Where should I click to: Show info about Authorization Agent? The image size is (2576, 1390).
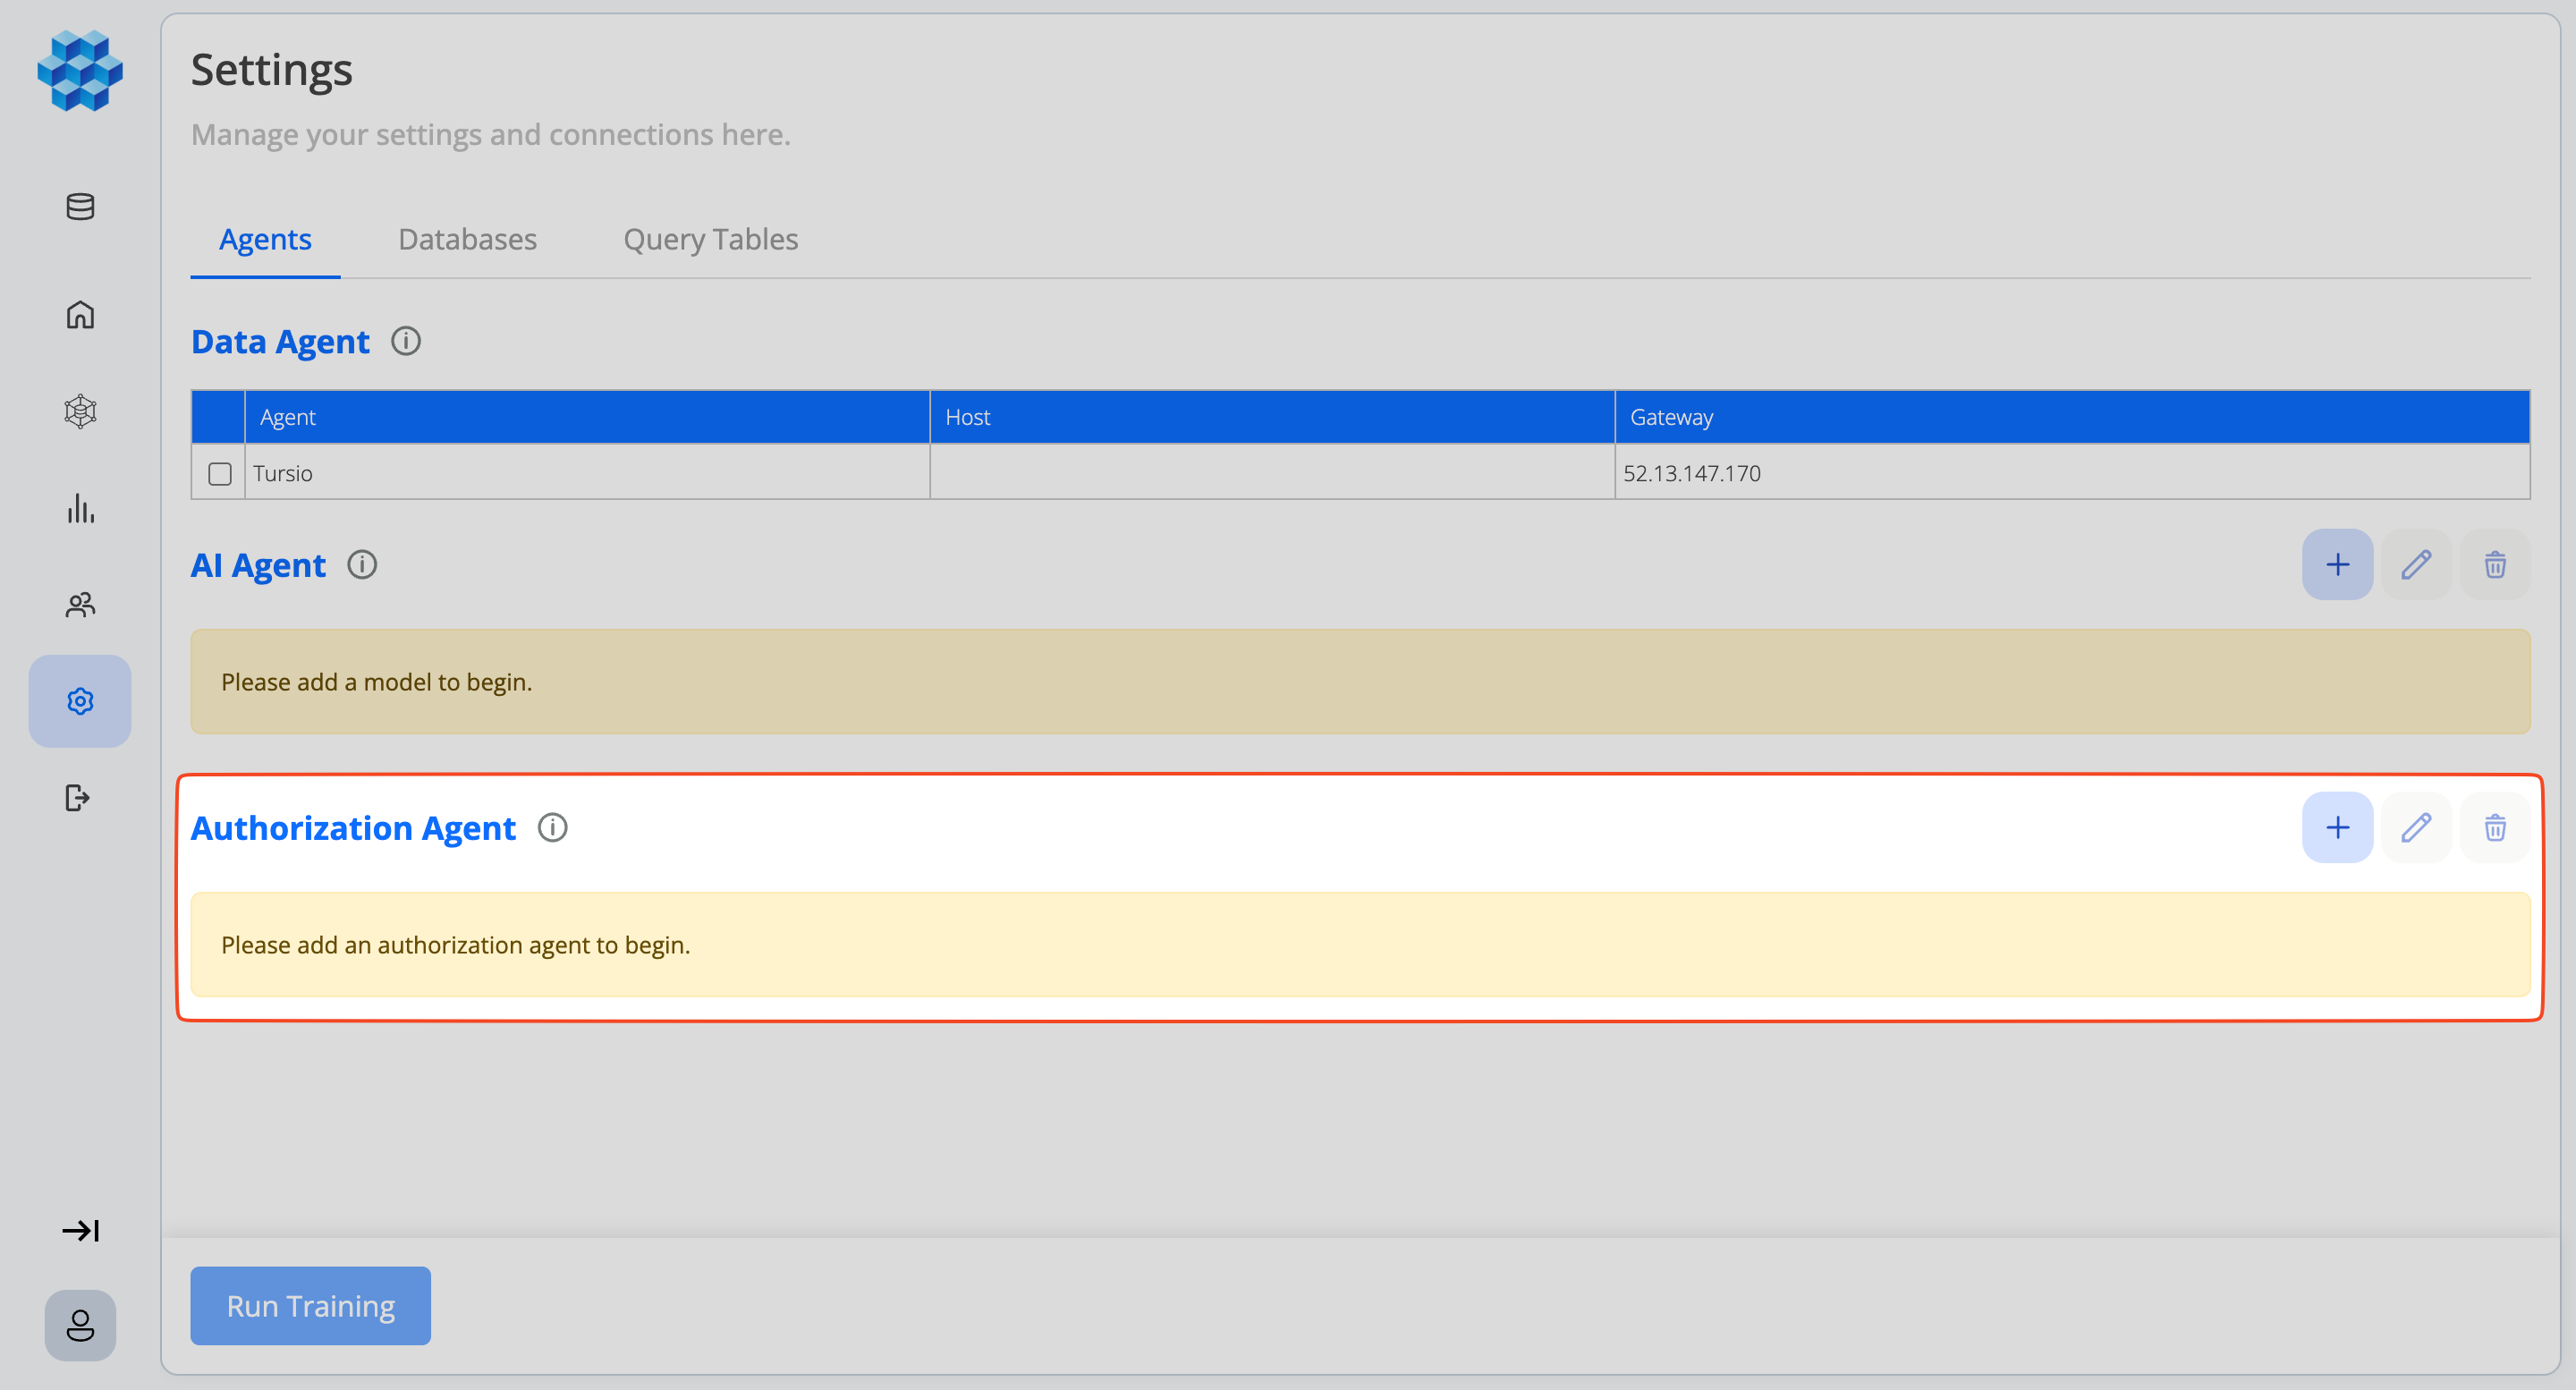[552, 827]
